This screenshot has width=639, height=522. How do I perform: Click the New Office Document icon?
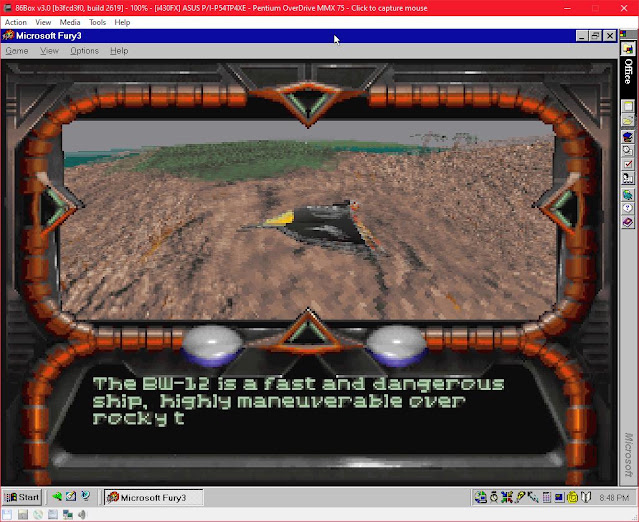[x=628, y=106]
